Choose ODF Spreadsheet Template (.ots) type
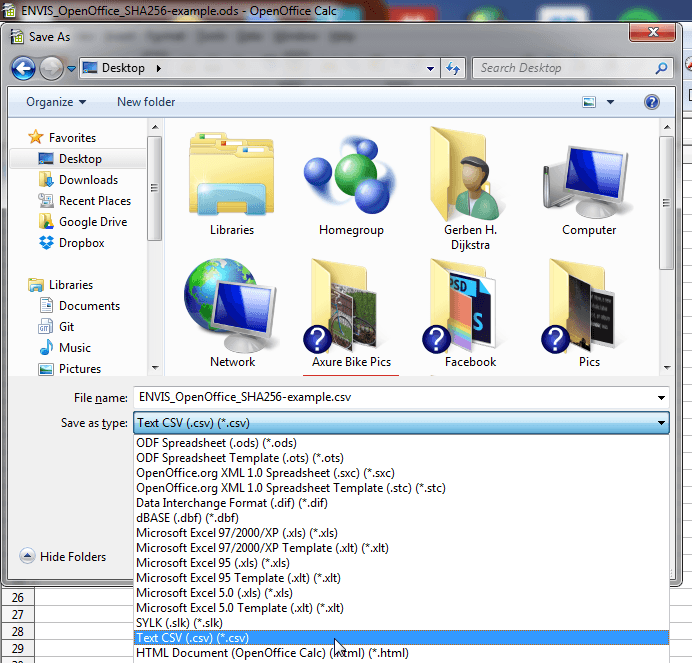Screen dimensions: 692x663 (401, 458)
